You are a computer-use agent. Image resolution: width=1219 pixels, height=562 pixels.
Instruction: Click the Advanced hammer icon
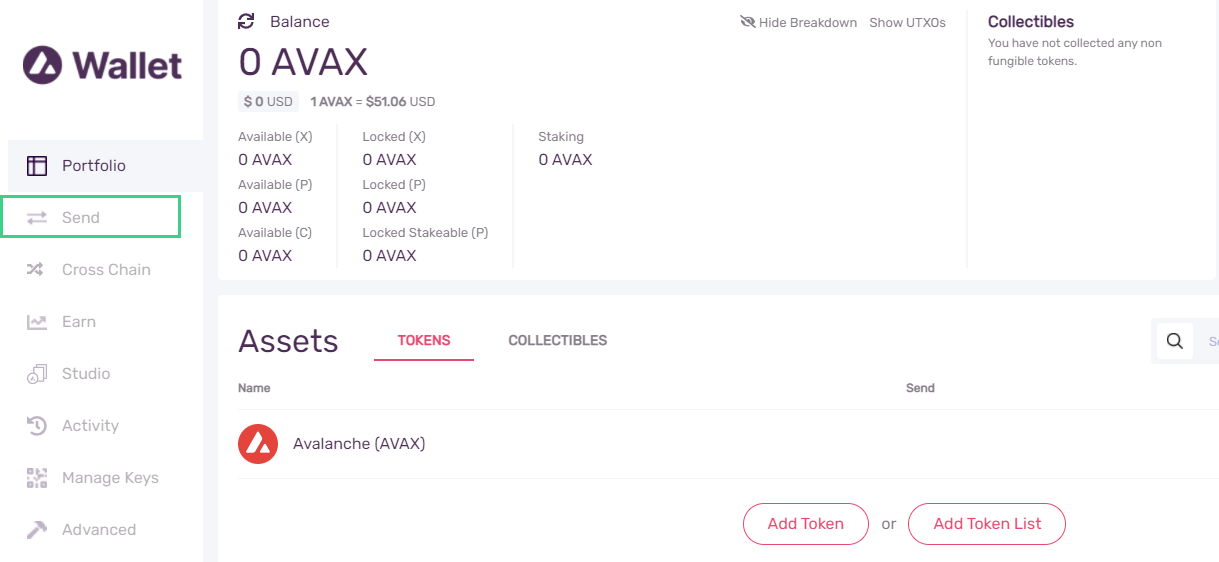tap(37, 530)
